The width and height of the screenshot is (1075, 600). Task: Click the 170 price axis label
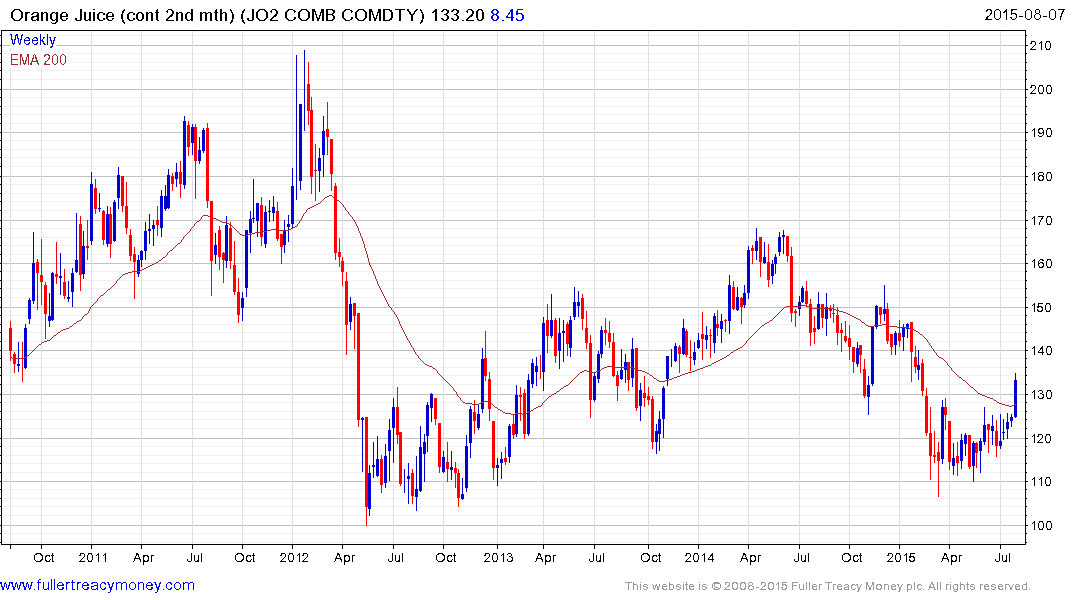coord(1041,221)
